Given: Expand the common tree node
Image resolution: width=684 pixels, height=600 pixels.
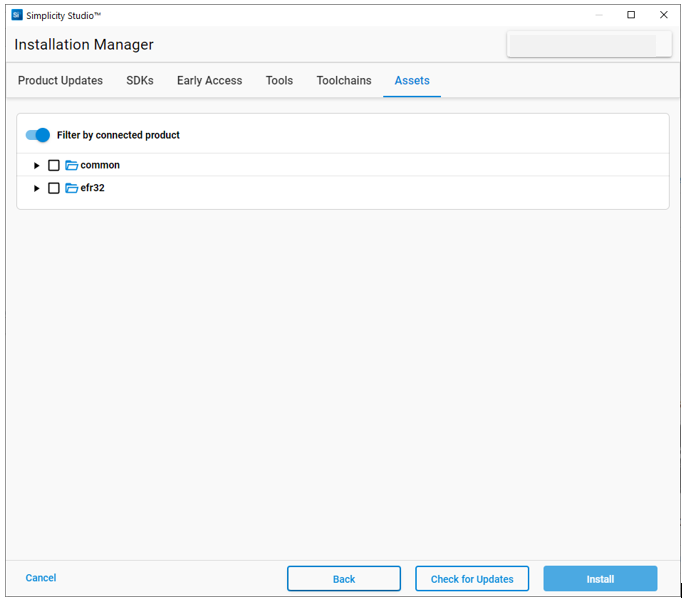Looking at the screenshot, I should point(37,165).
